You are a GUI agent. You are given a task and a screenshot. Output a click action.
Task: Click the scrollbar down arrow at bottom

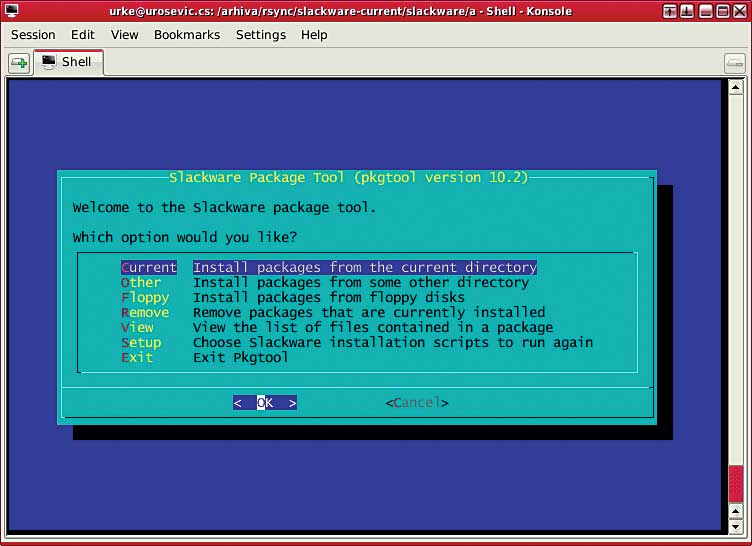pos(735,527)
